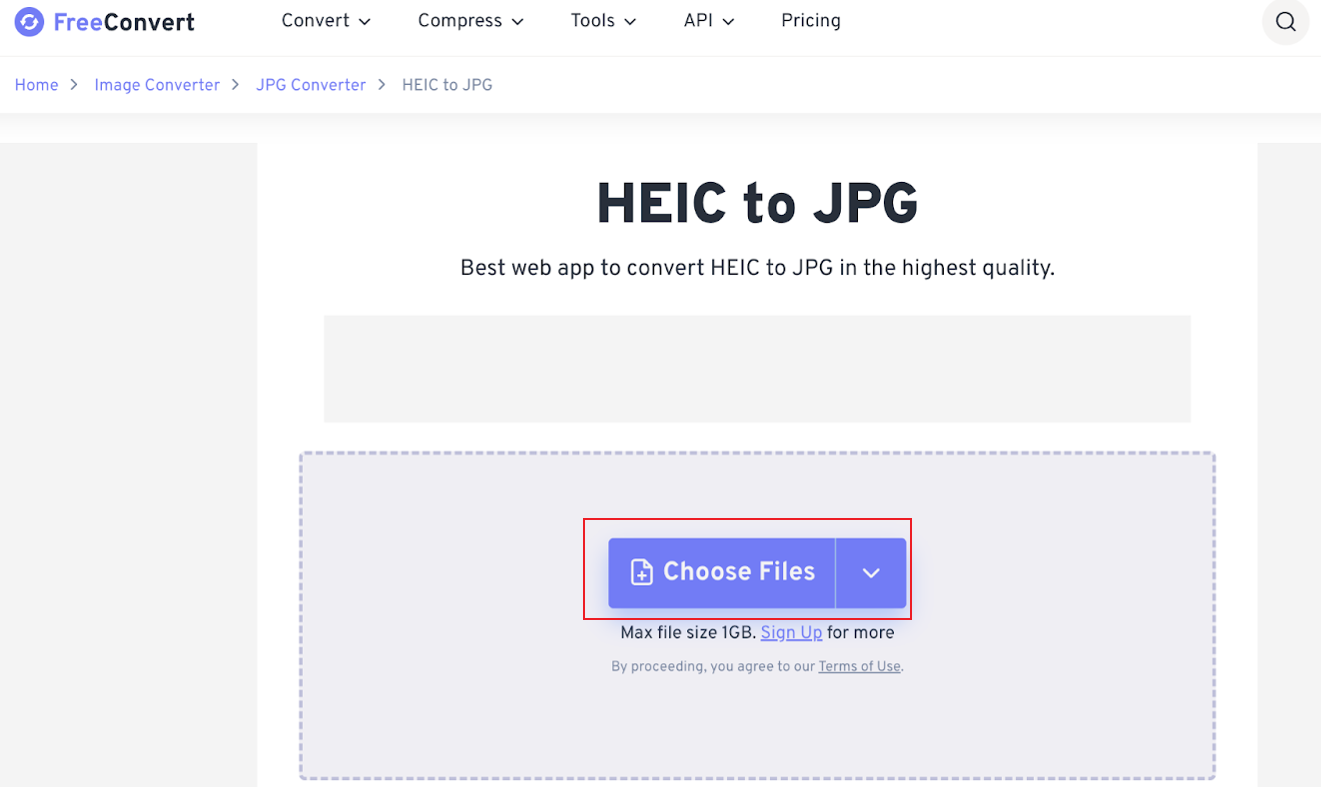
Task: Open the Tools dropdown menu
Action: 594,20
